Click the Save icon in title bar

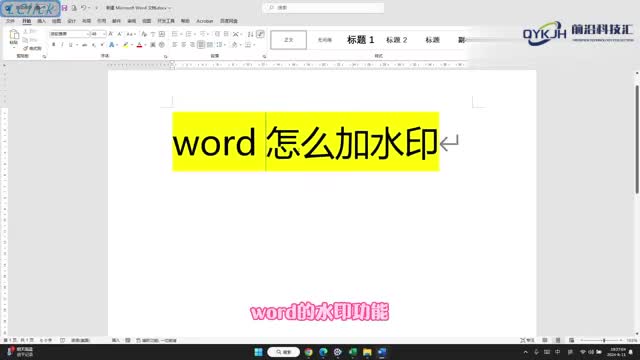click(x=64, y=8)
